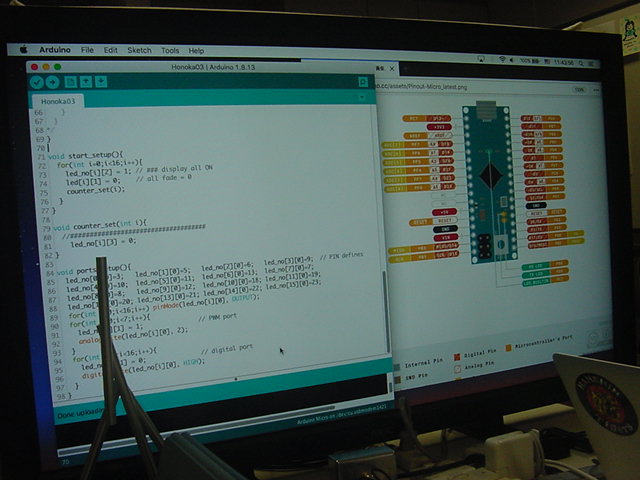Image resolution: width=640 pixels, height=480 pixels.
Task: Click the volume icon in menu bar
Action: click(x=511, y=60)
